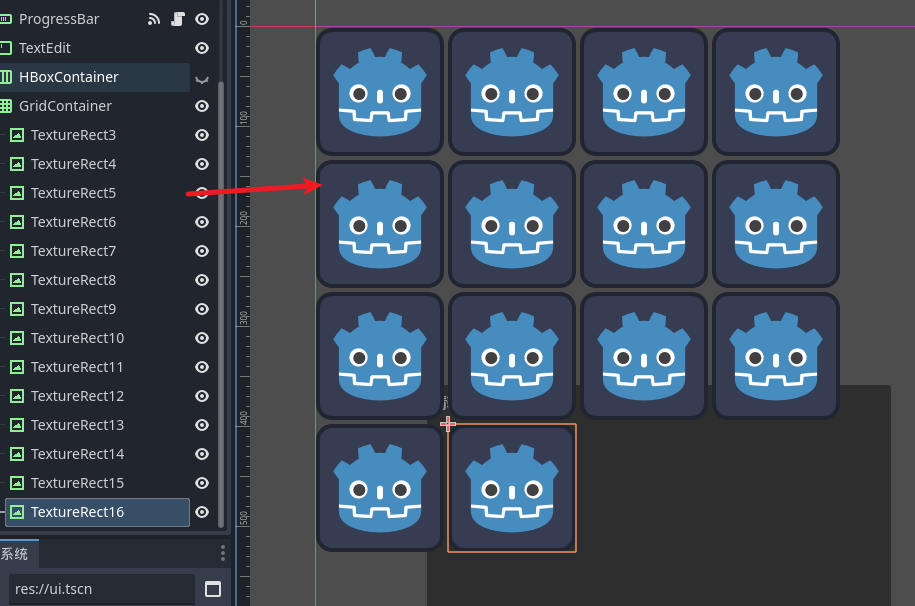Select TextureRect9 in the scene tree

(95, 309)
